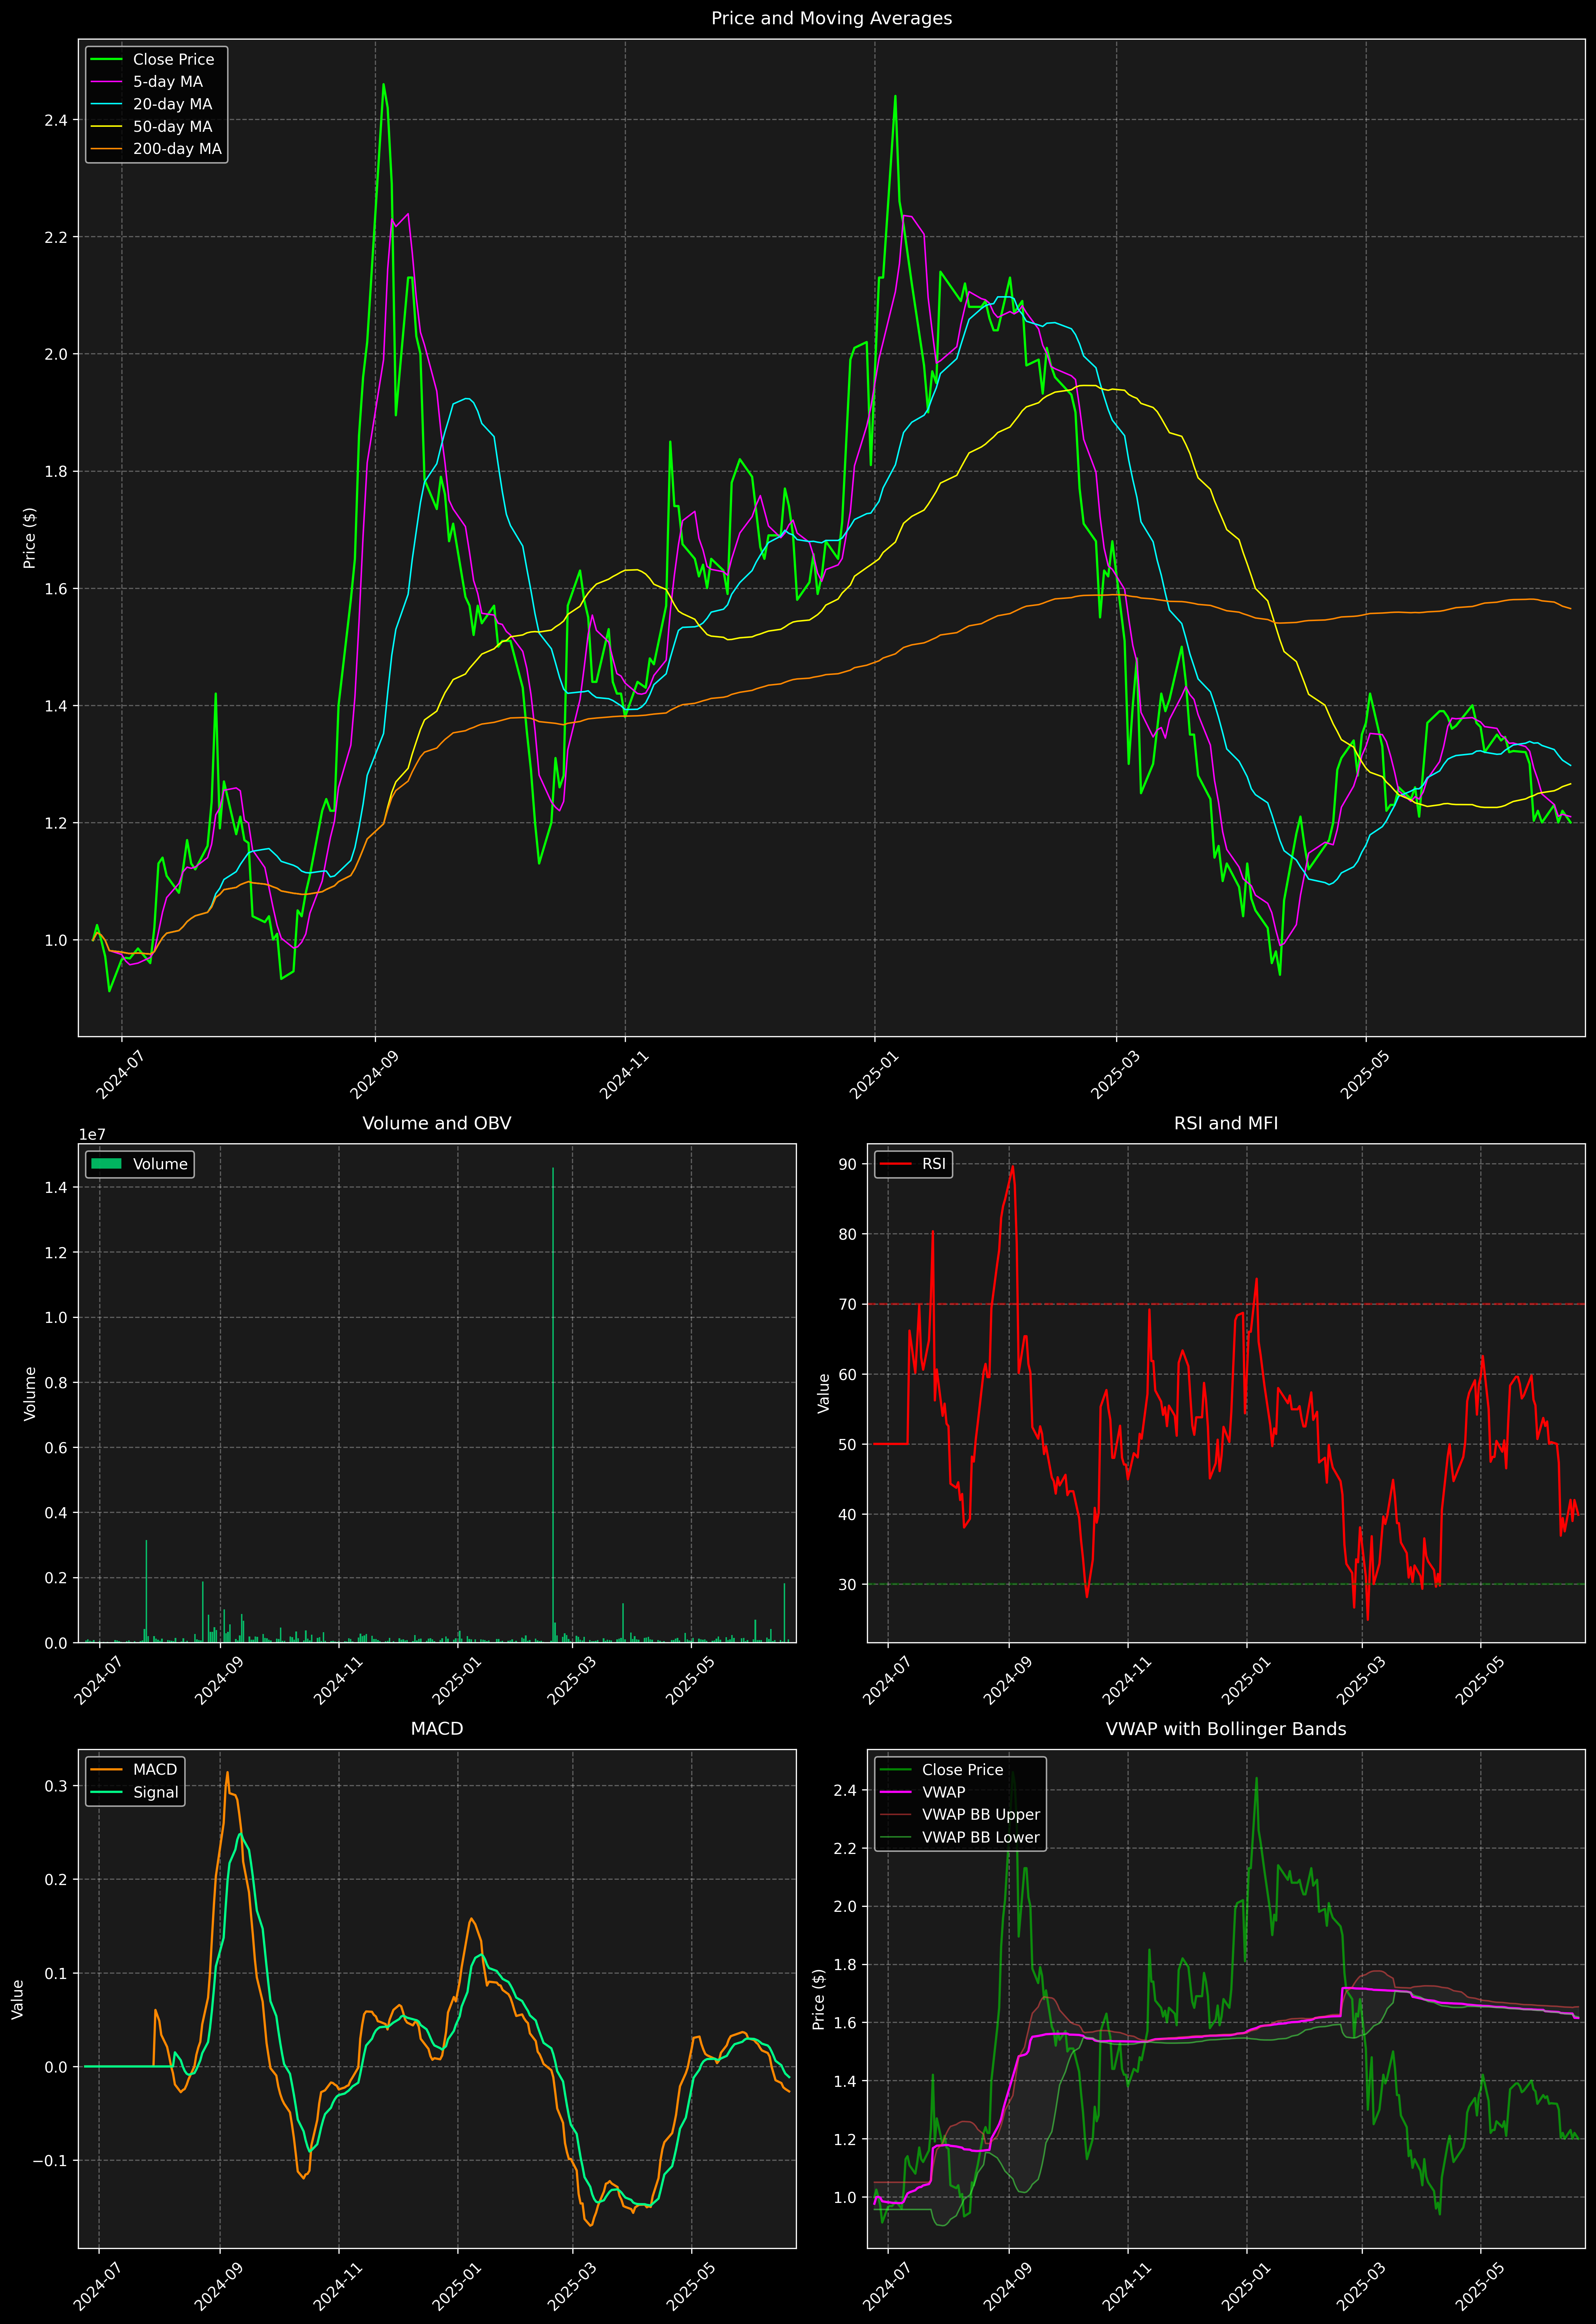1596x2324 pixels.
Task: Select the '200-day MA' legend entry
Action: pyautogui.click(x=156, y=149)
